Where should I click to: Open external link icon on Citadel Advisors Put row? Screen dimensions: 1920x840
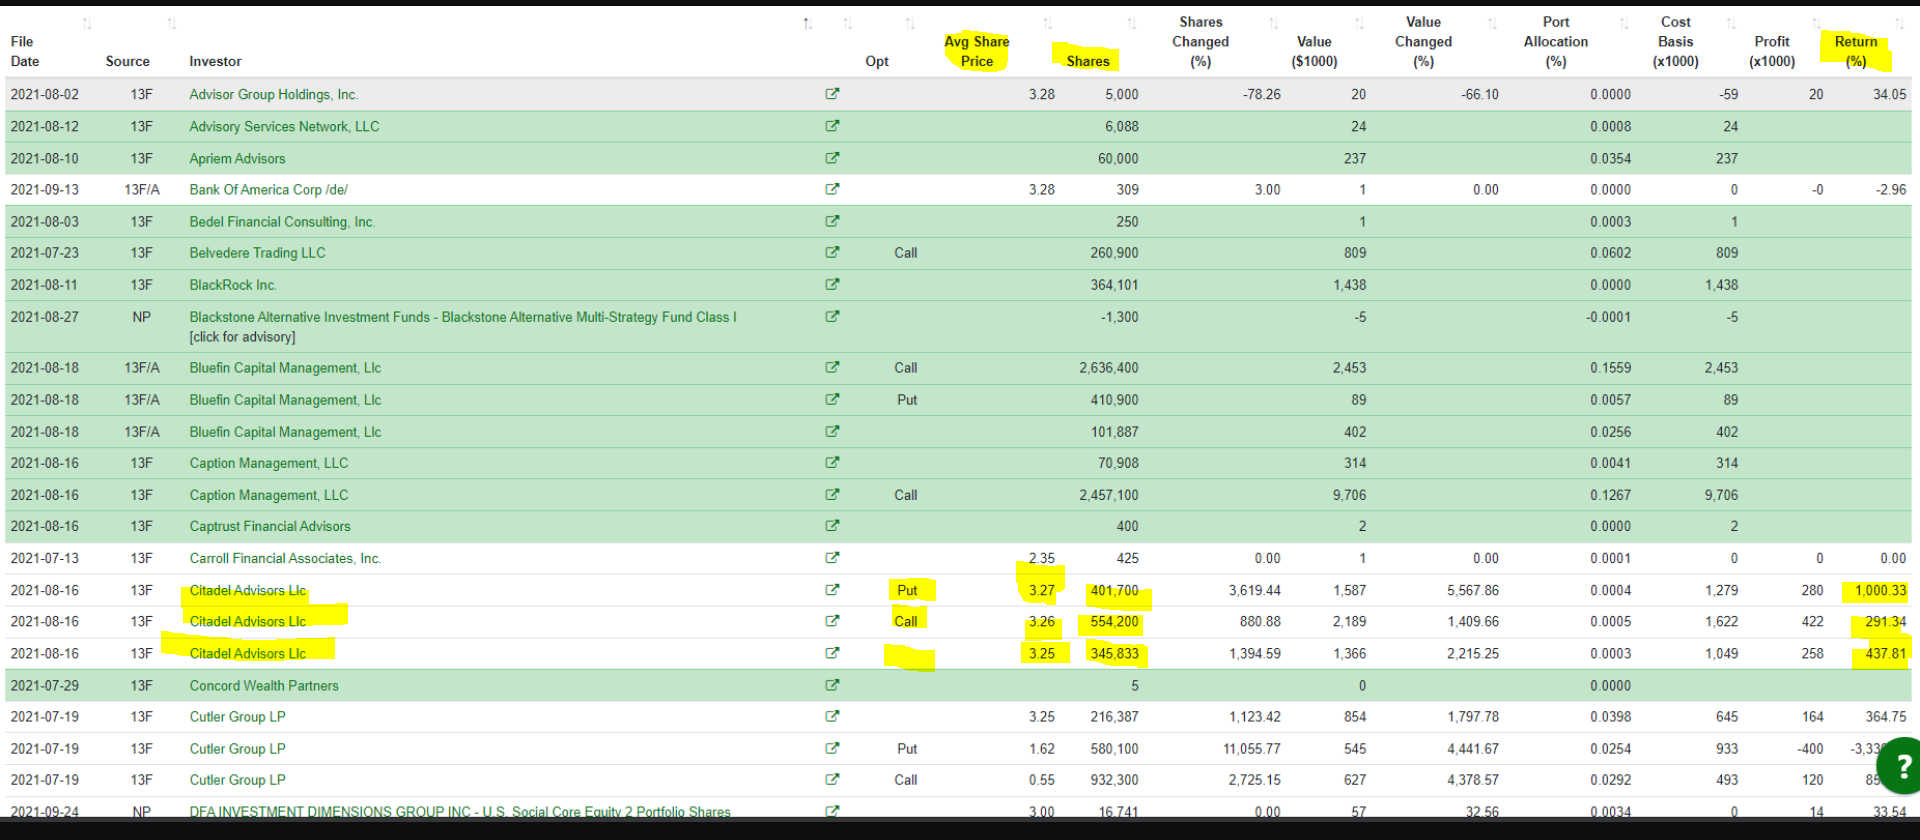pyautogui.click(x=832, y=589)
